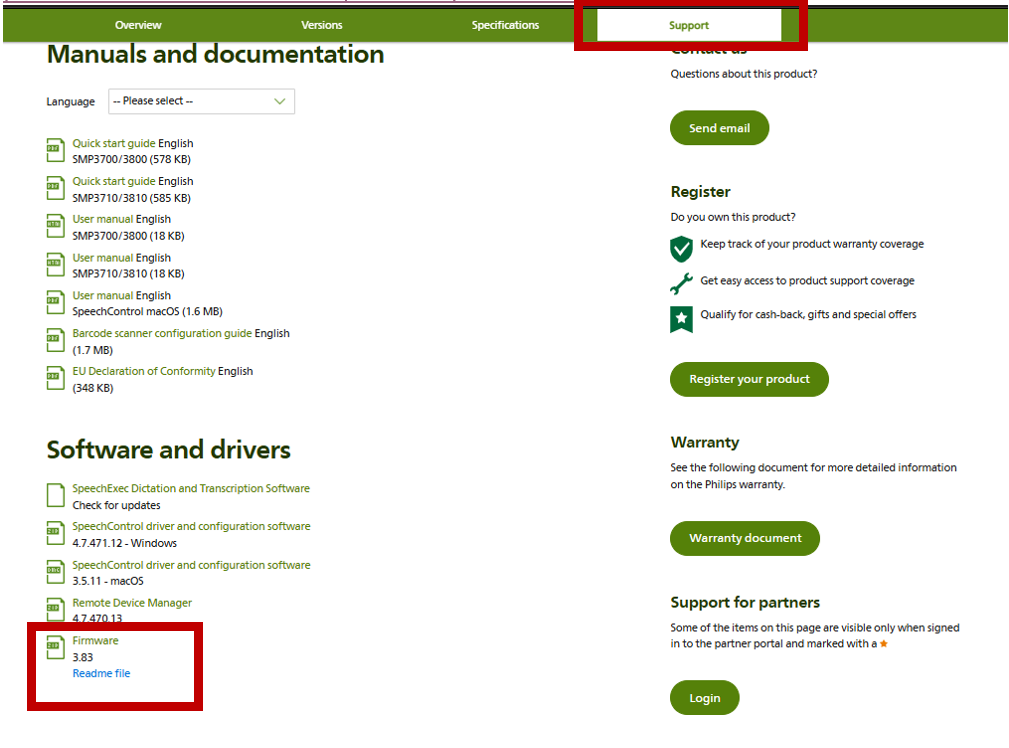Open the Warranty document button
The image size is (1009, 748).
coord(745,538)
